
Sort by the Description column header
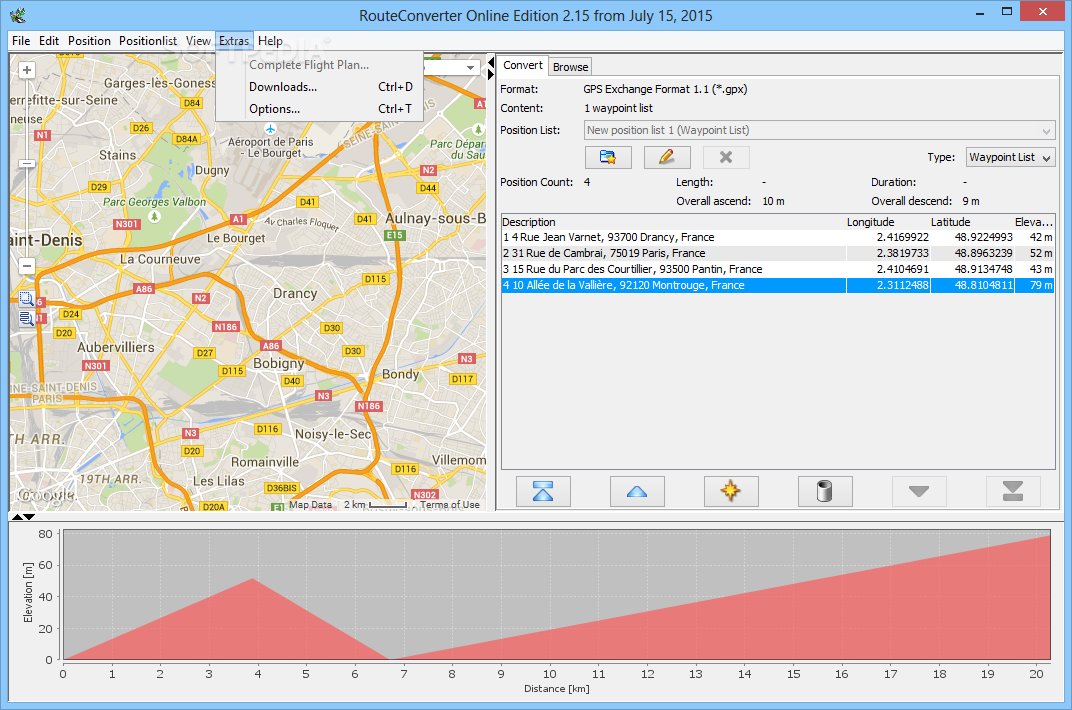pos(673,222)
